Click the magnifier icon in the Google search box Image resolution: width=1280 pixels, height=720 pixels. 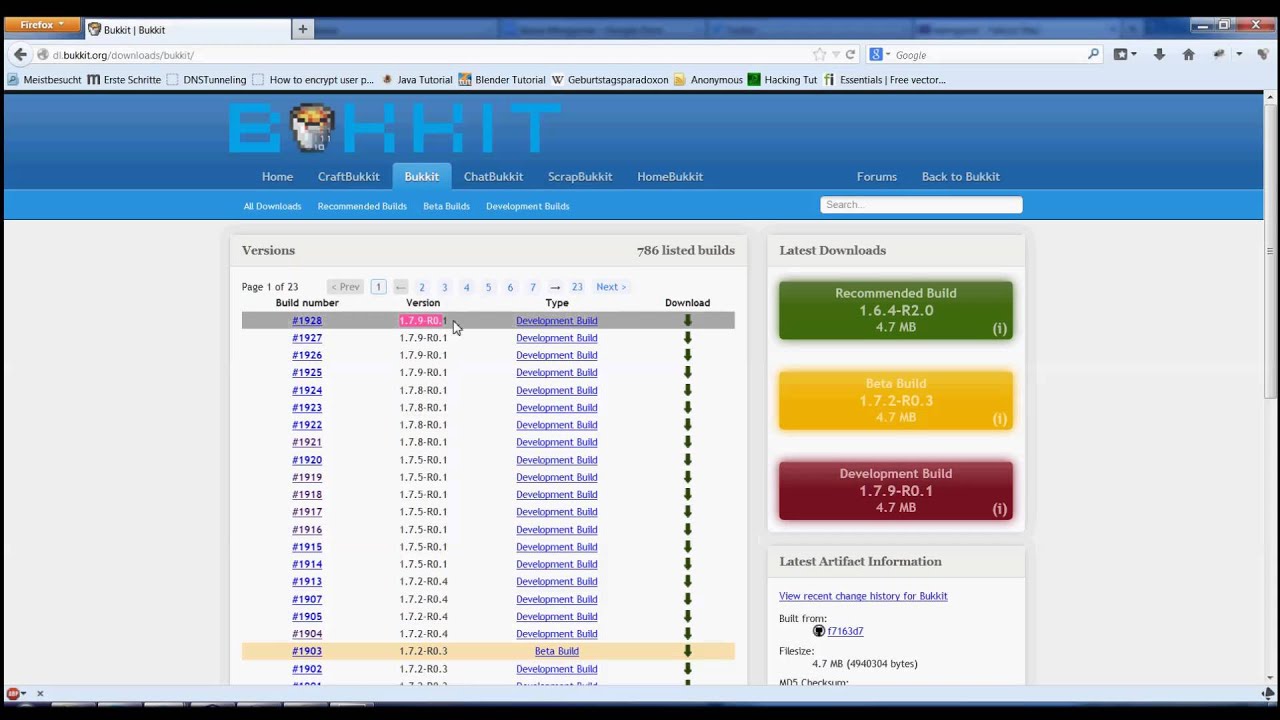coord(1093,55)
